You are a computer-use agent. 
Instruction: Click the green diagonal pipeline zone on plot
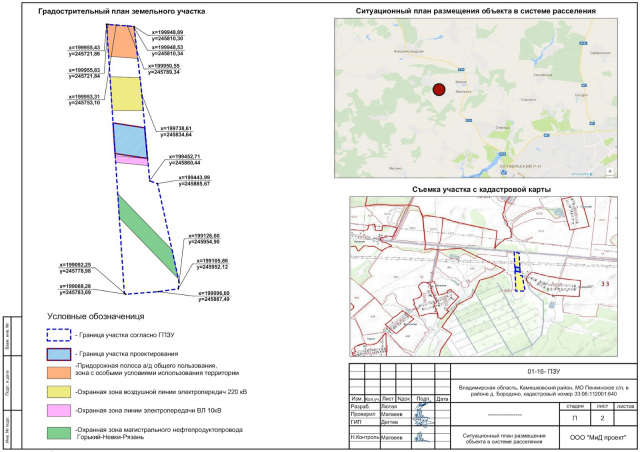click(x=148, y=236)
